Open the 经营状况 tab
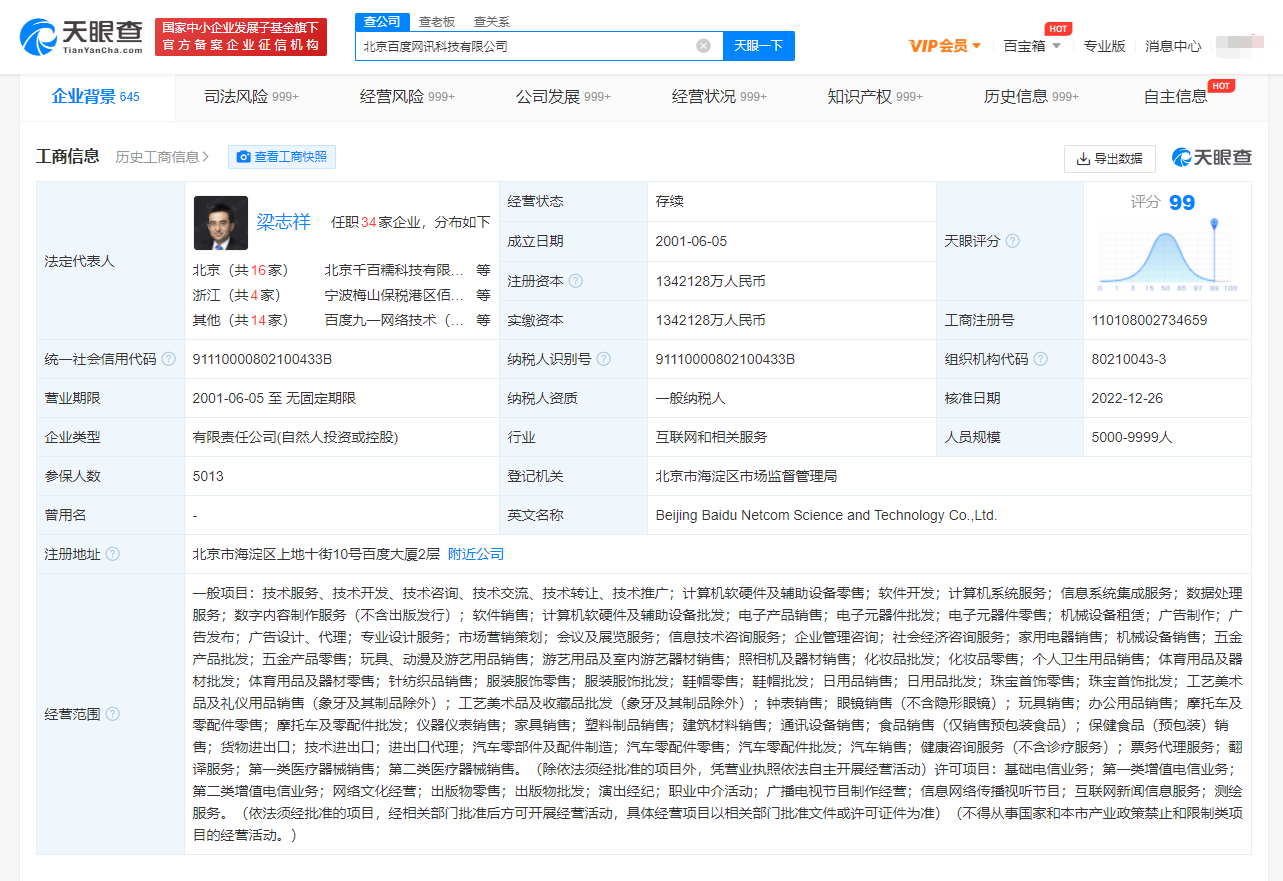This screenshot has height=881, width=1283. [x=719, y=97]
